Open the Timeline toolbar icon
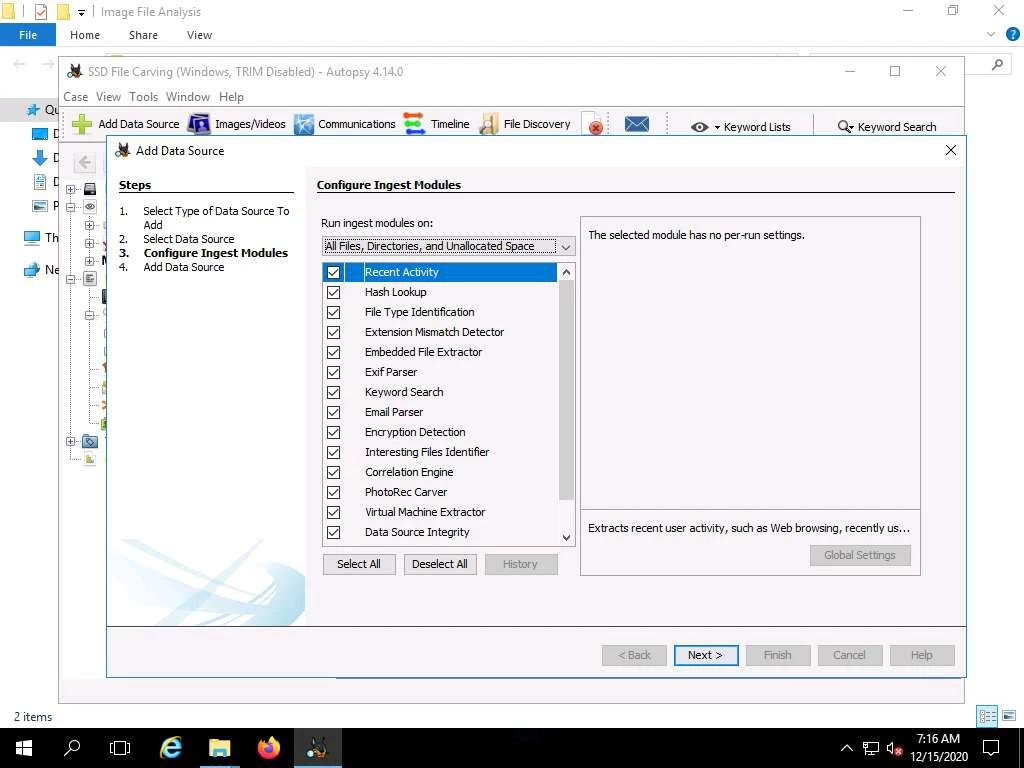The width and height of the screenshot is (1024, 768). tap(414, 124)
